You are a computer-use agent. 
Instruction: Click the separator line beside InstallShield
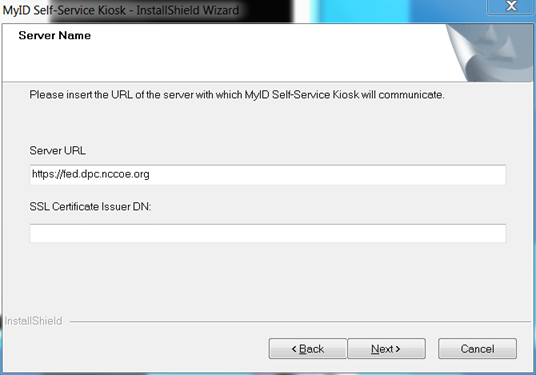pyautogui.click(x=300, y=321)
